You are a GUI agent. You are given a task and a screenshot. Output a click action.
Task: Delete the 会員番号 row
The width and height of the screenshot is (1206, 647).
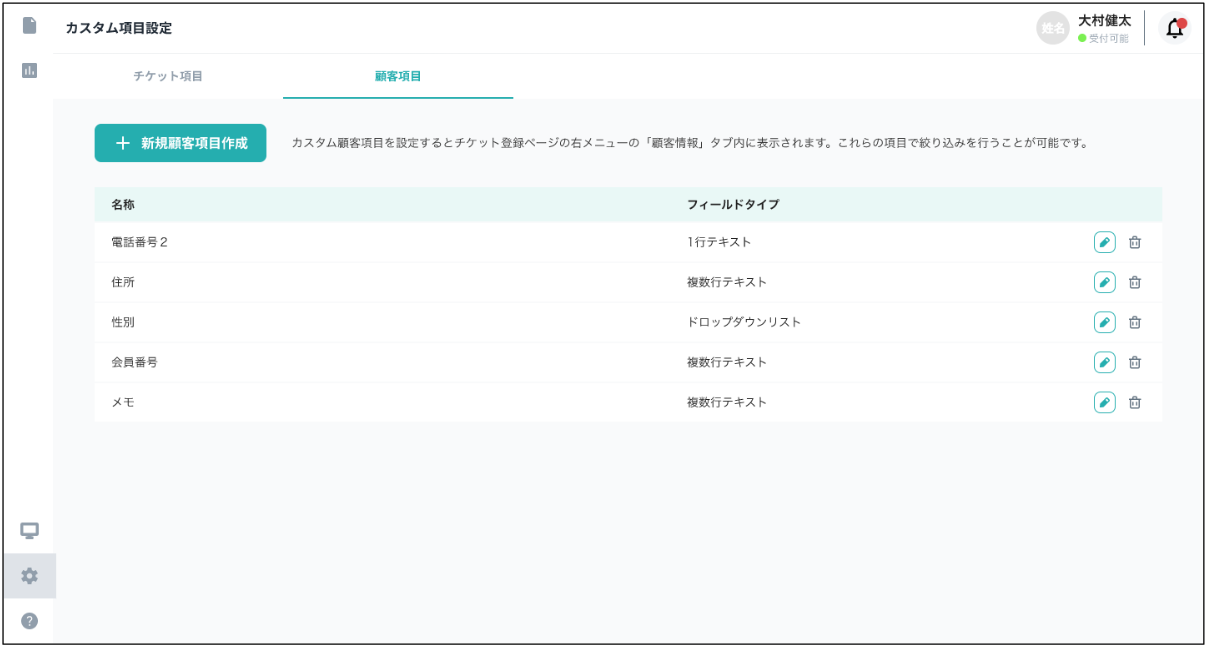[x=1135, y=362]
